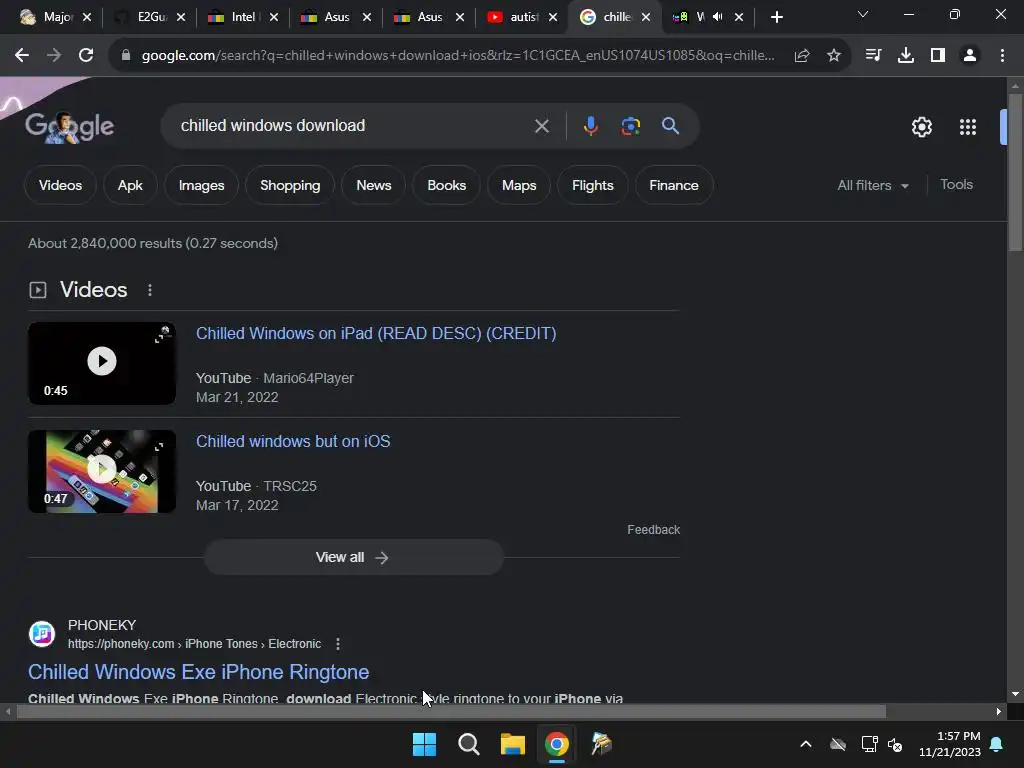Toggle the Chrome side panel
The height and width of the screenshot is (768, 1024).
click(938, 56)
